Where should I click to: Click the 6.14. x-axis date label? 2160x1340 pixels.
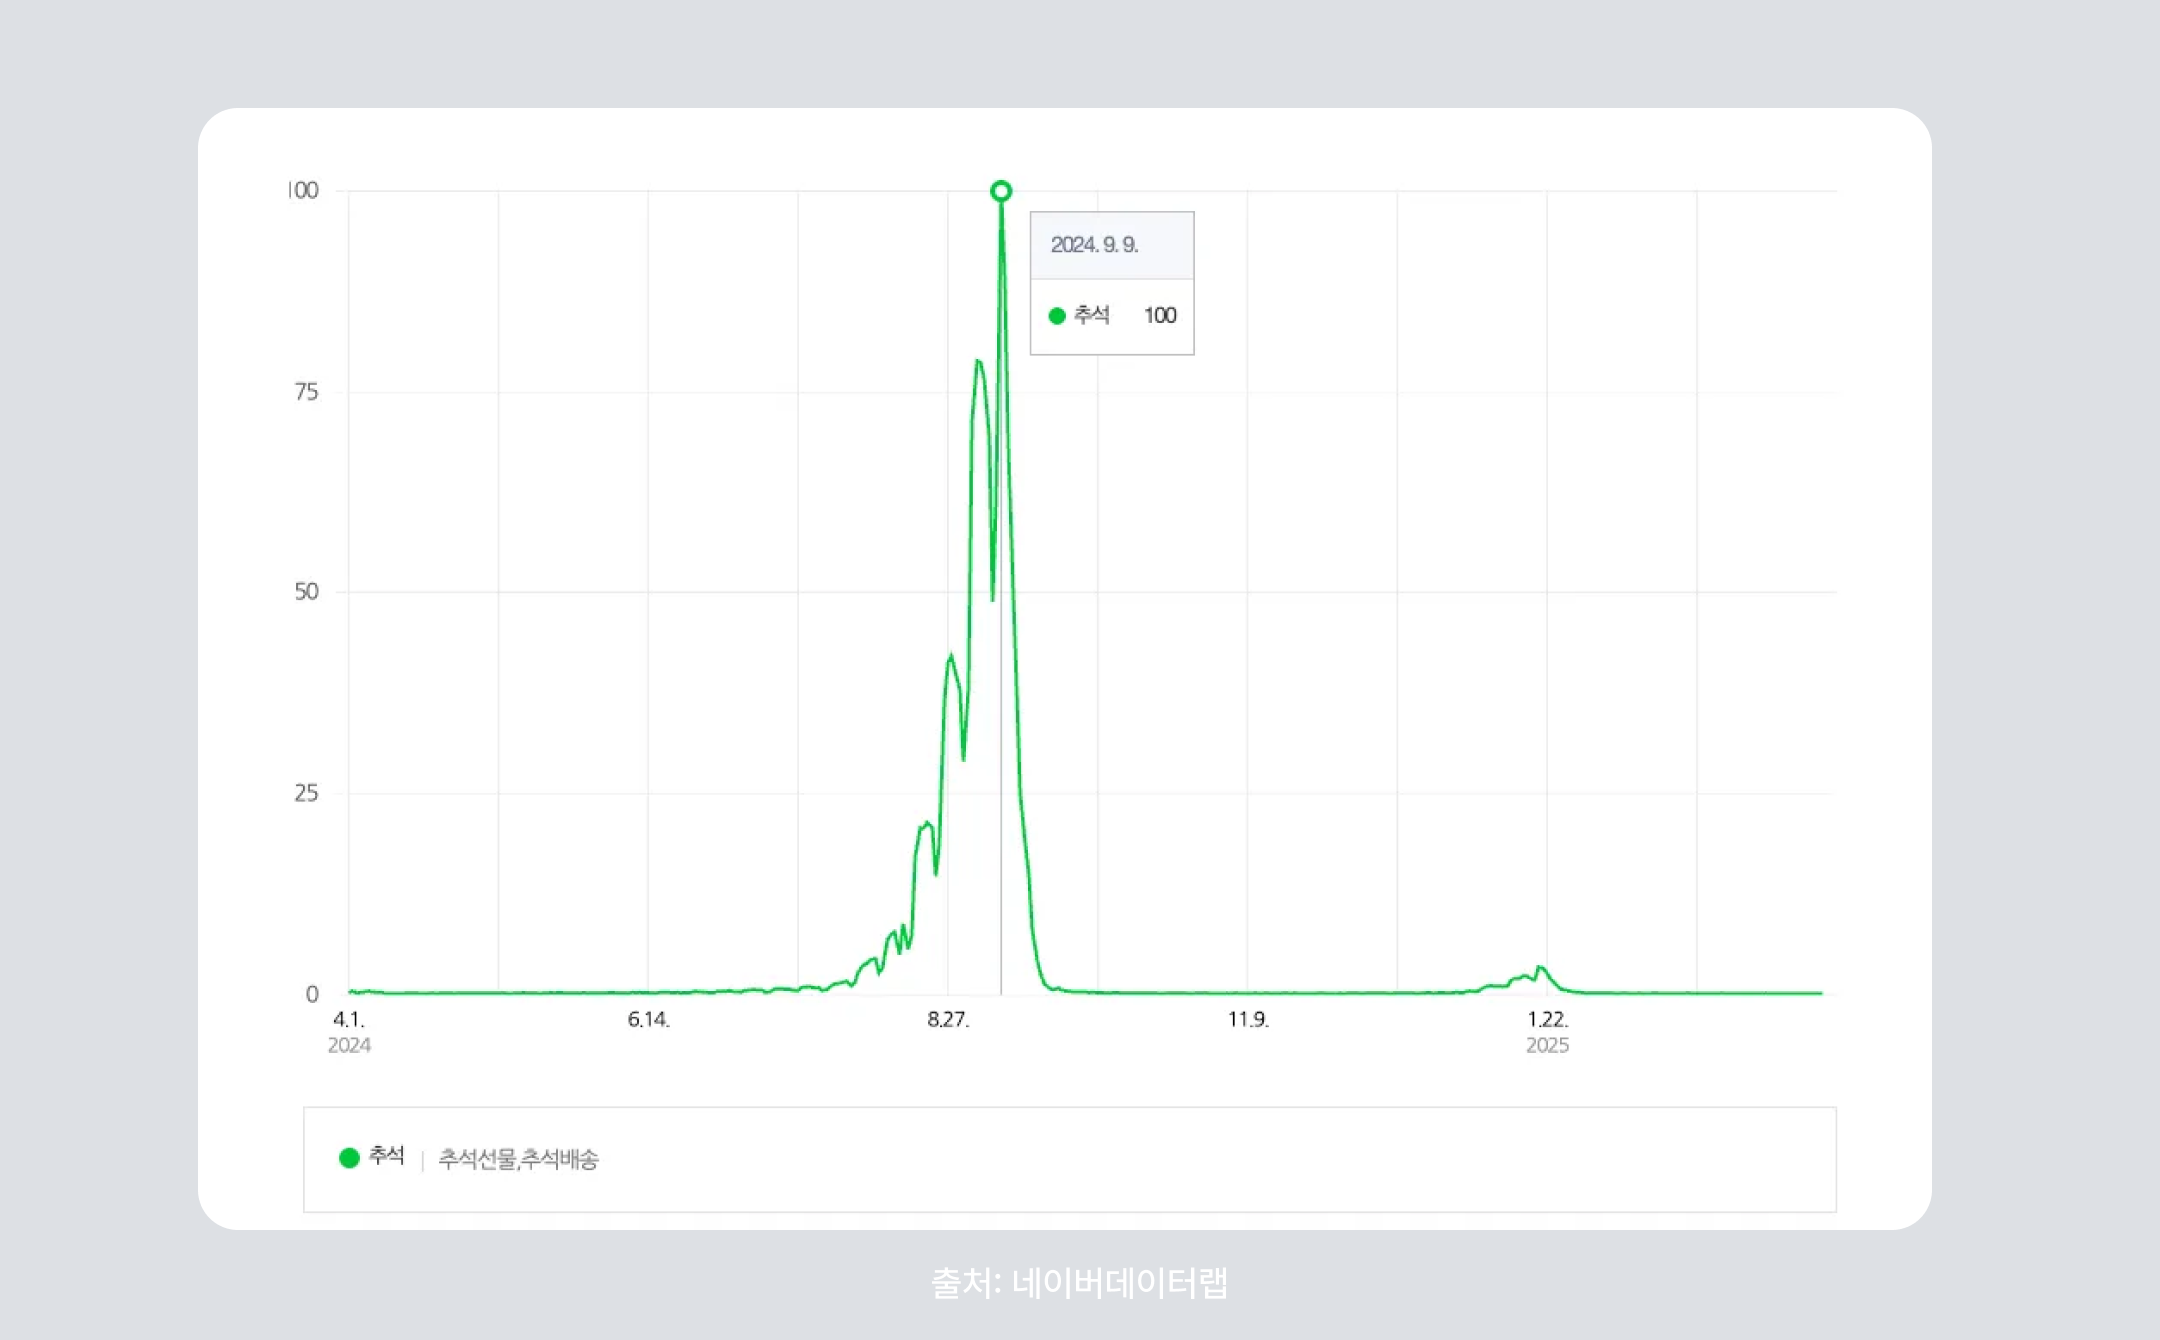648,1019
